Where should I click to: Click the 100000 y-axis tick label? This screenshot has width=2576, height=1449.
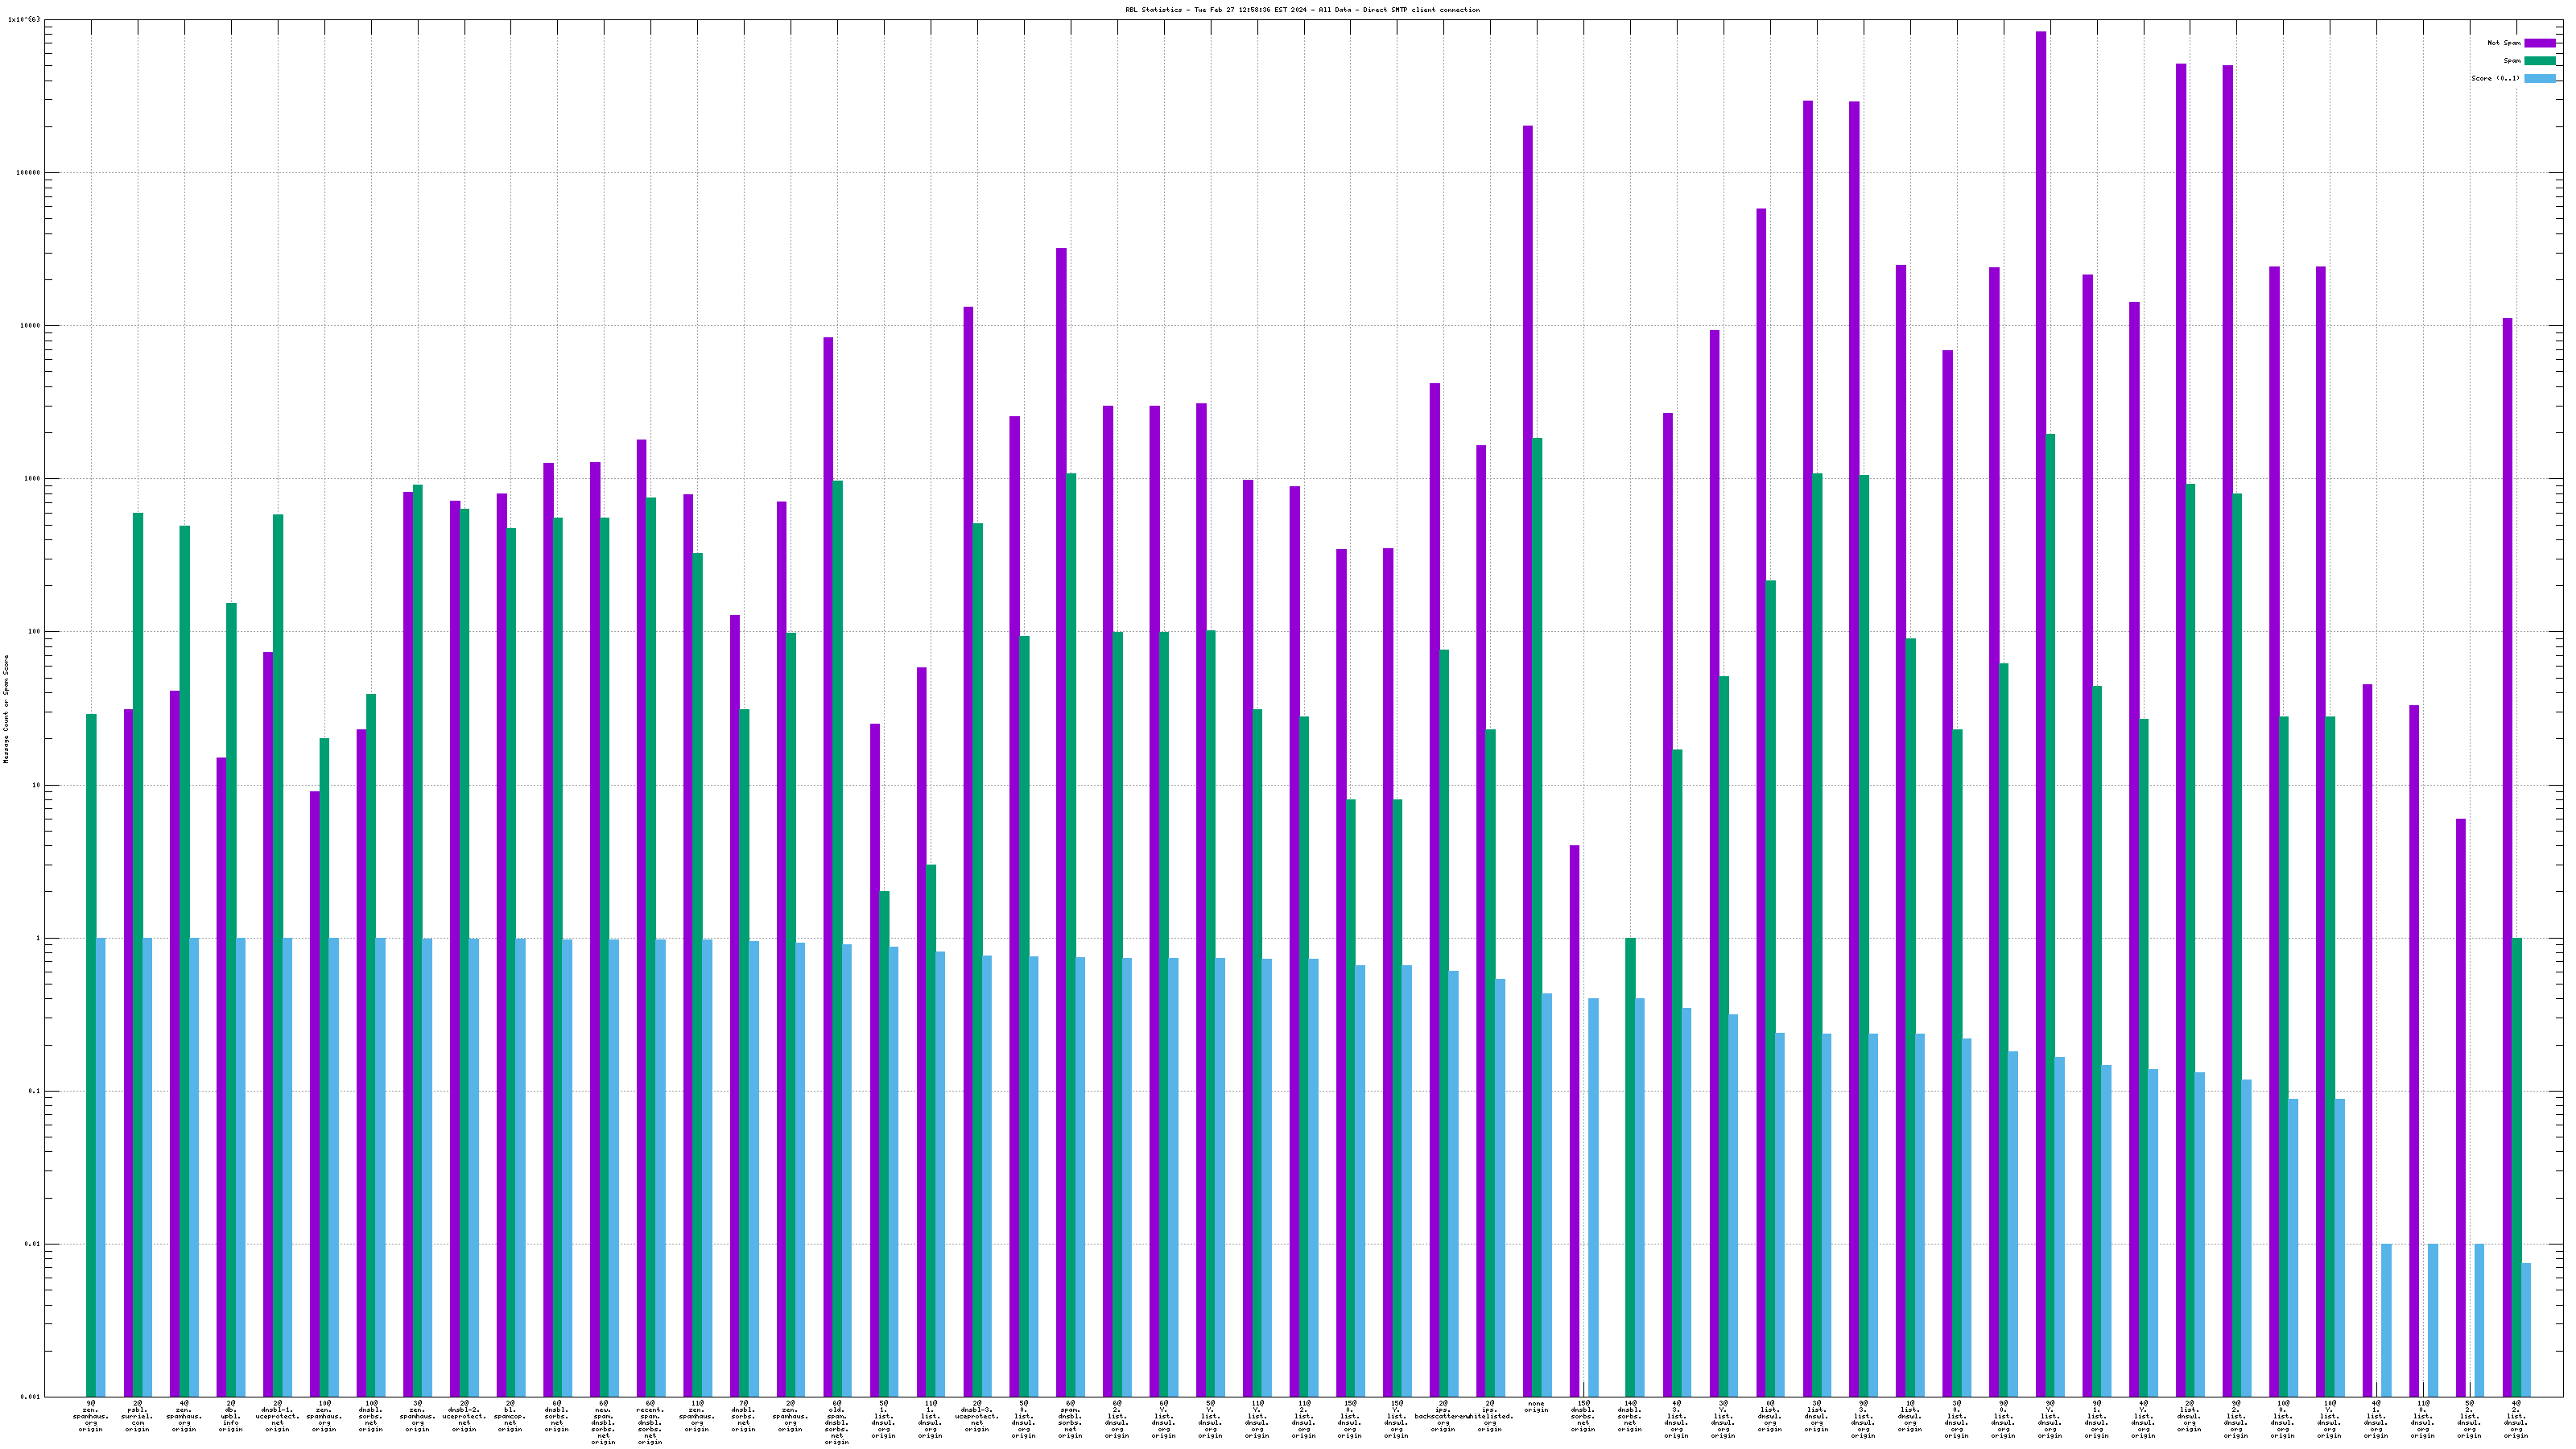pyautogui.click(x=28, y=173)
